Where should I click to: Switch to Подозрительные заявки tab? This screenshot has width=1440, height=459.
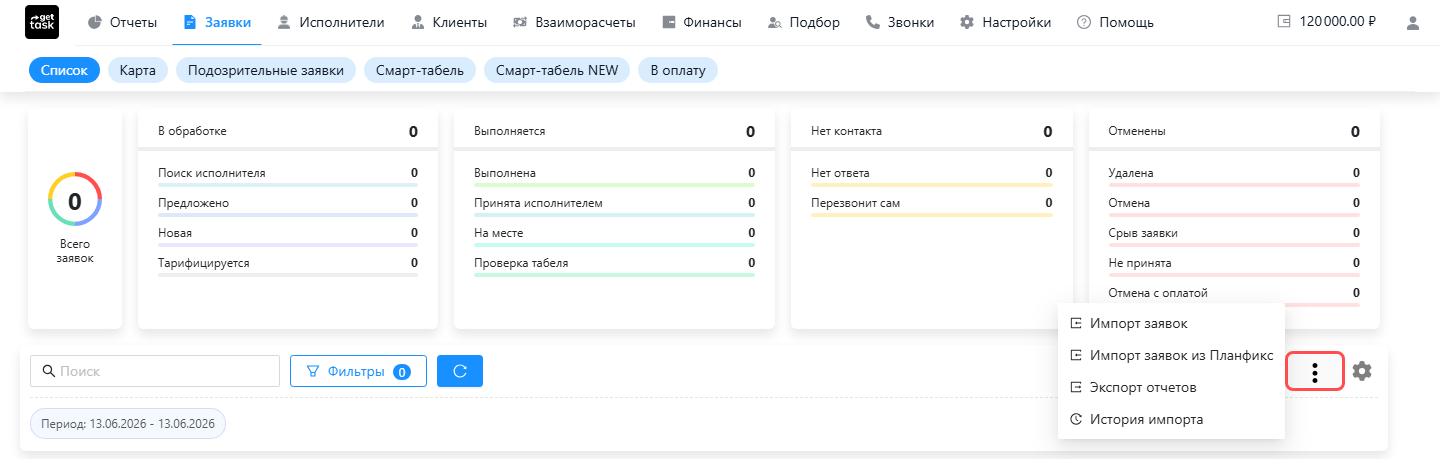coord(266,70)
